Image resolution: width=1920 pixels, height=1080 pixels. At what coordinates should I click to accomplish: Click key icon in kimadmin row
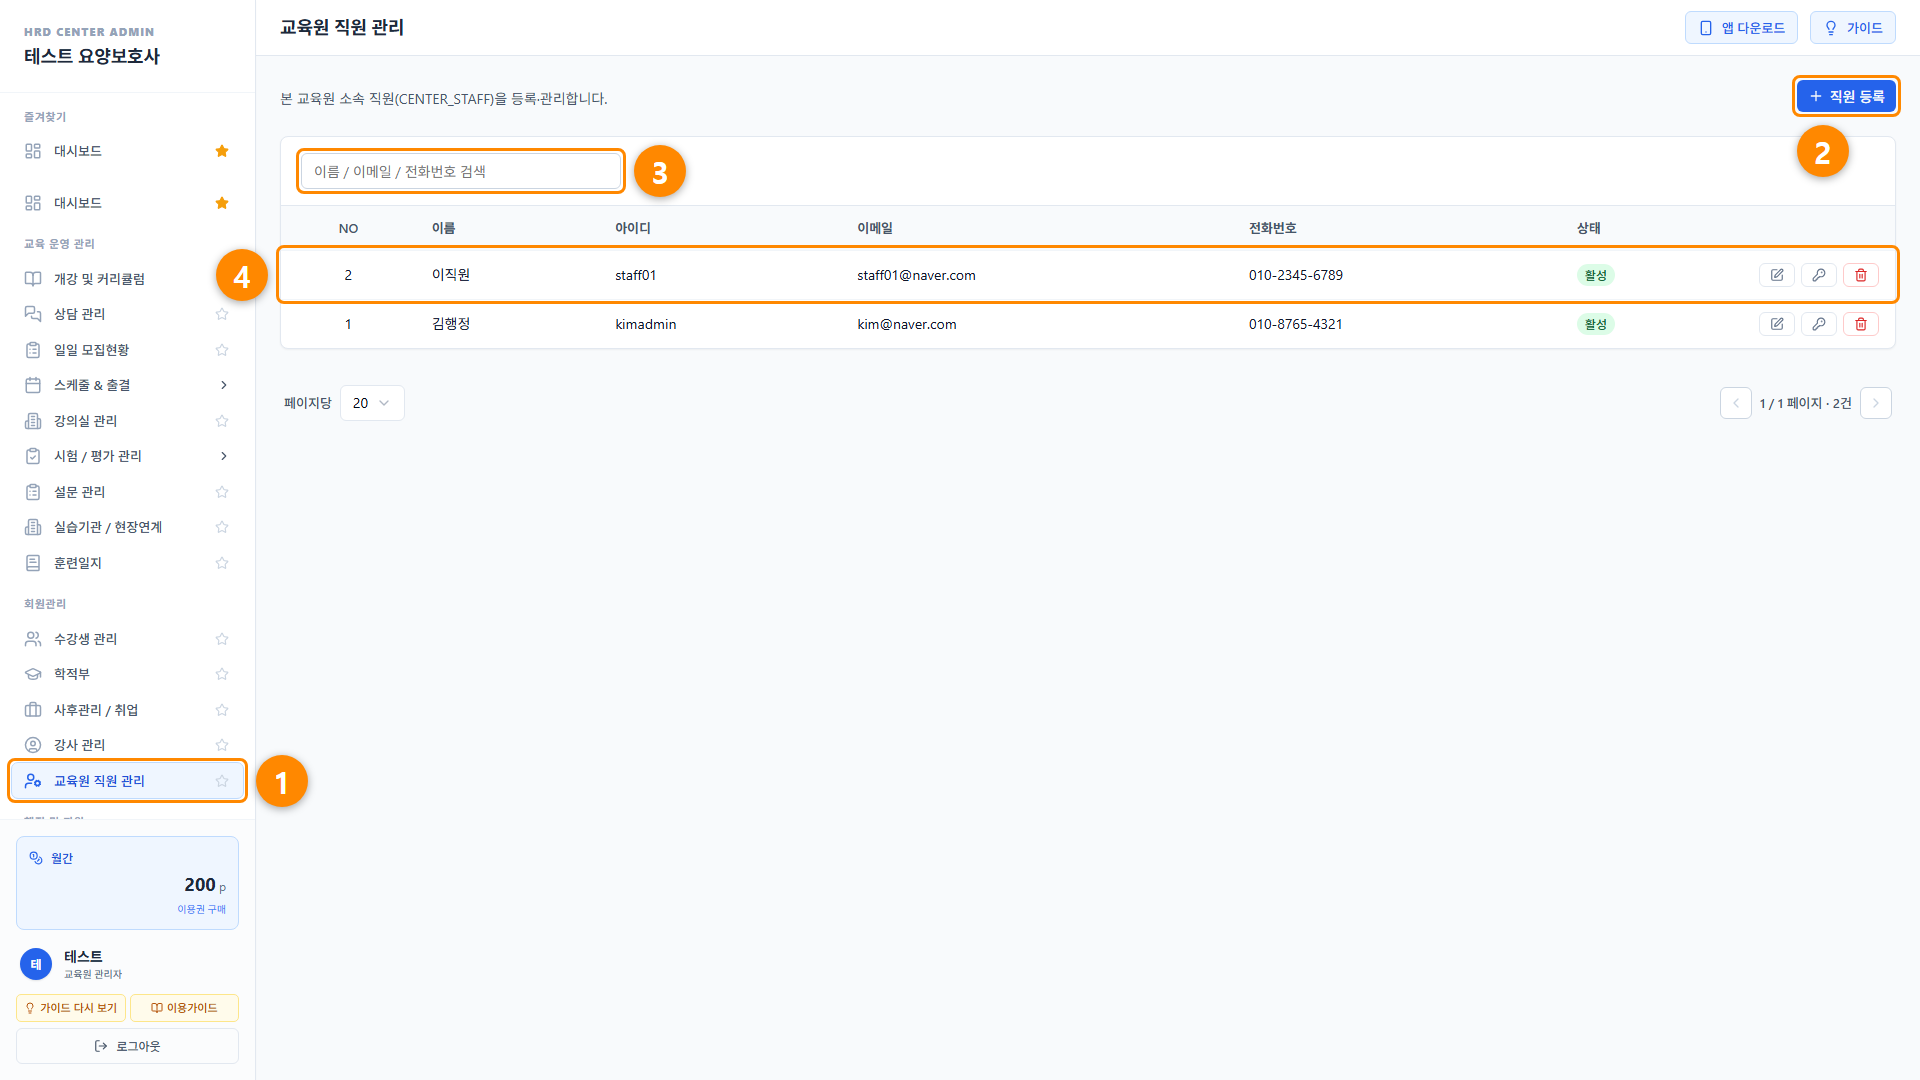coord(1819,324)
